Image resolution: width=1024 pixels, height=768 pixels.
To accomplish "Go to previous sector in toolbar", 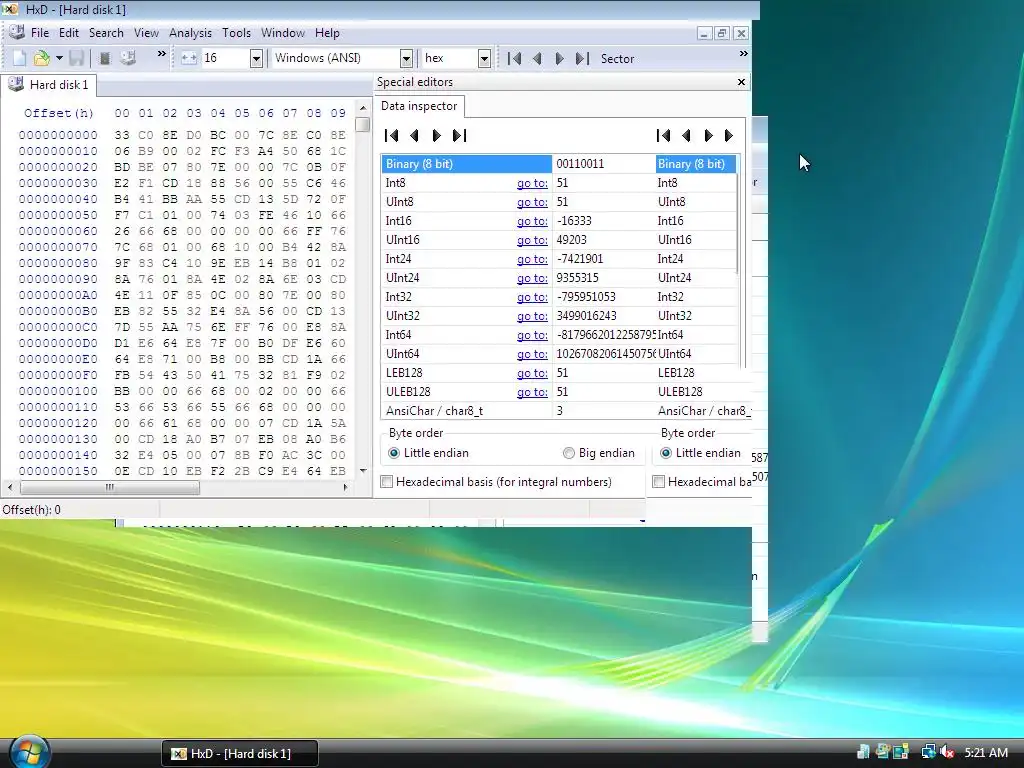I will 537,58.
